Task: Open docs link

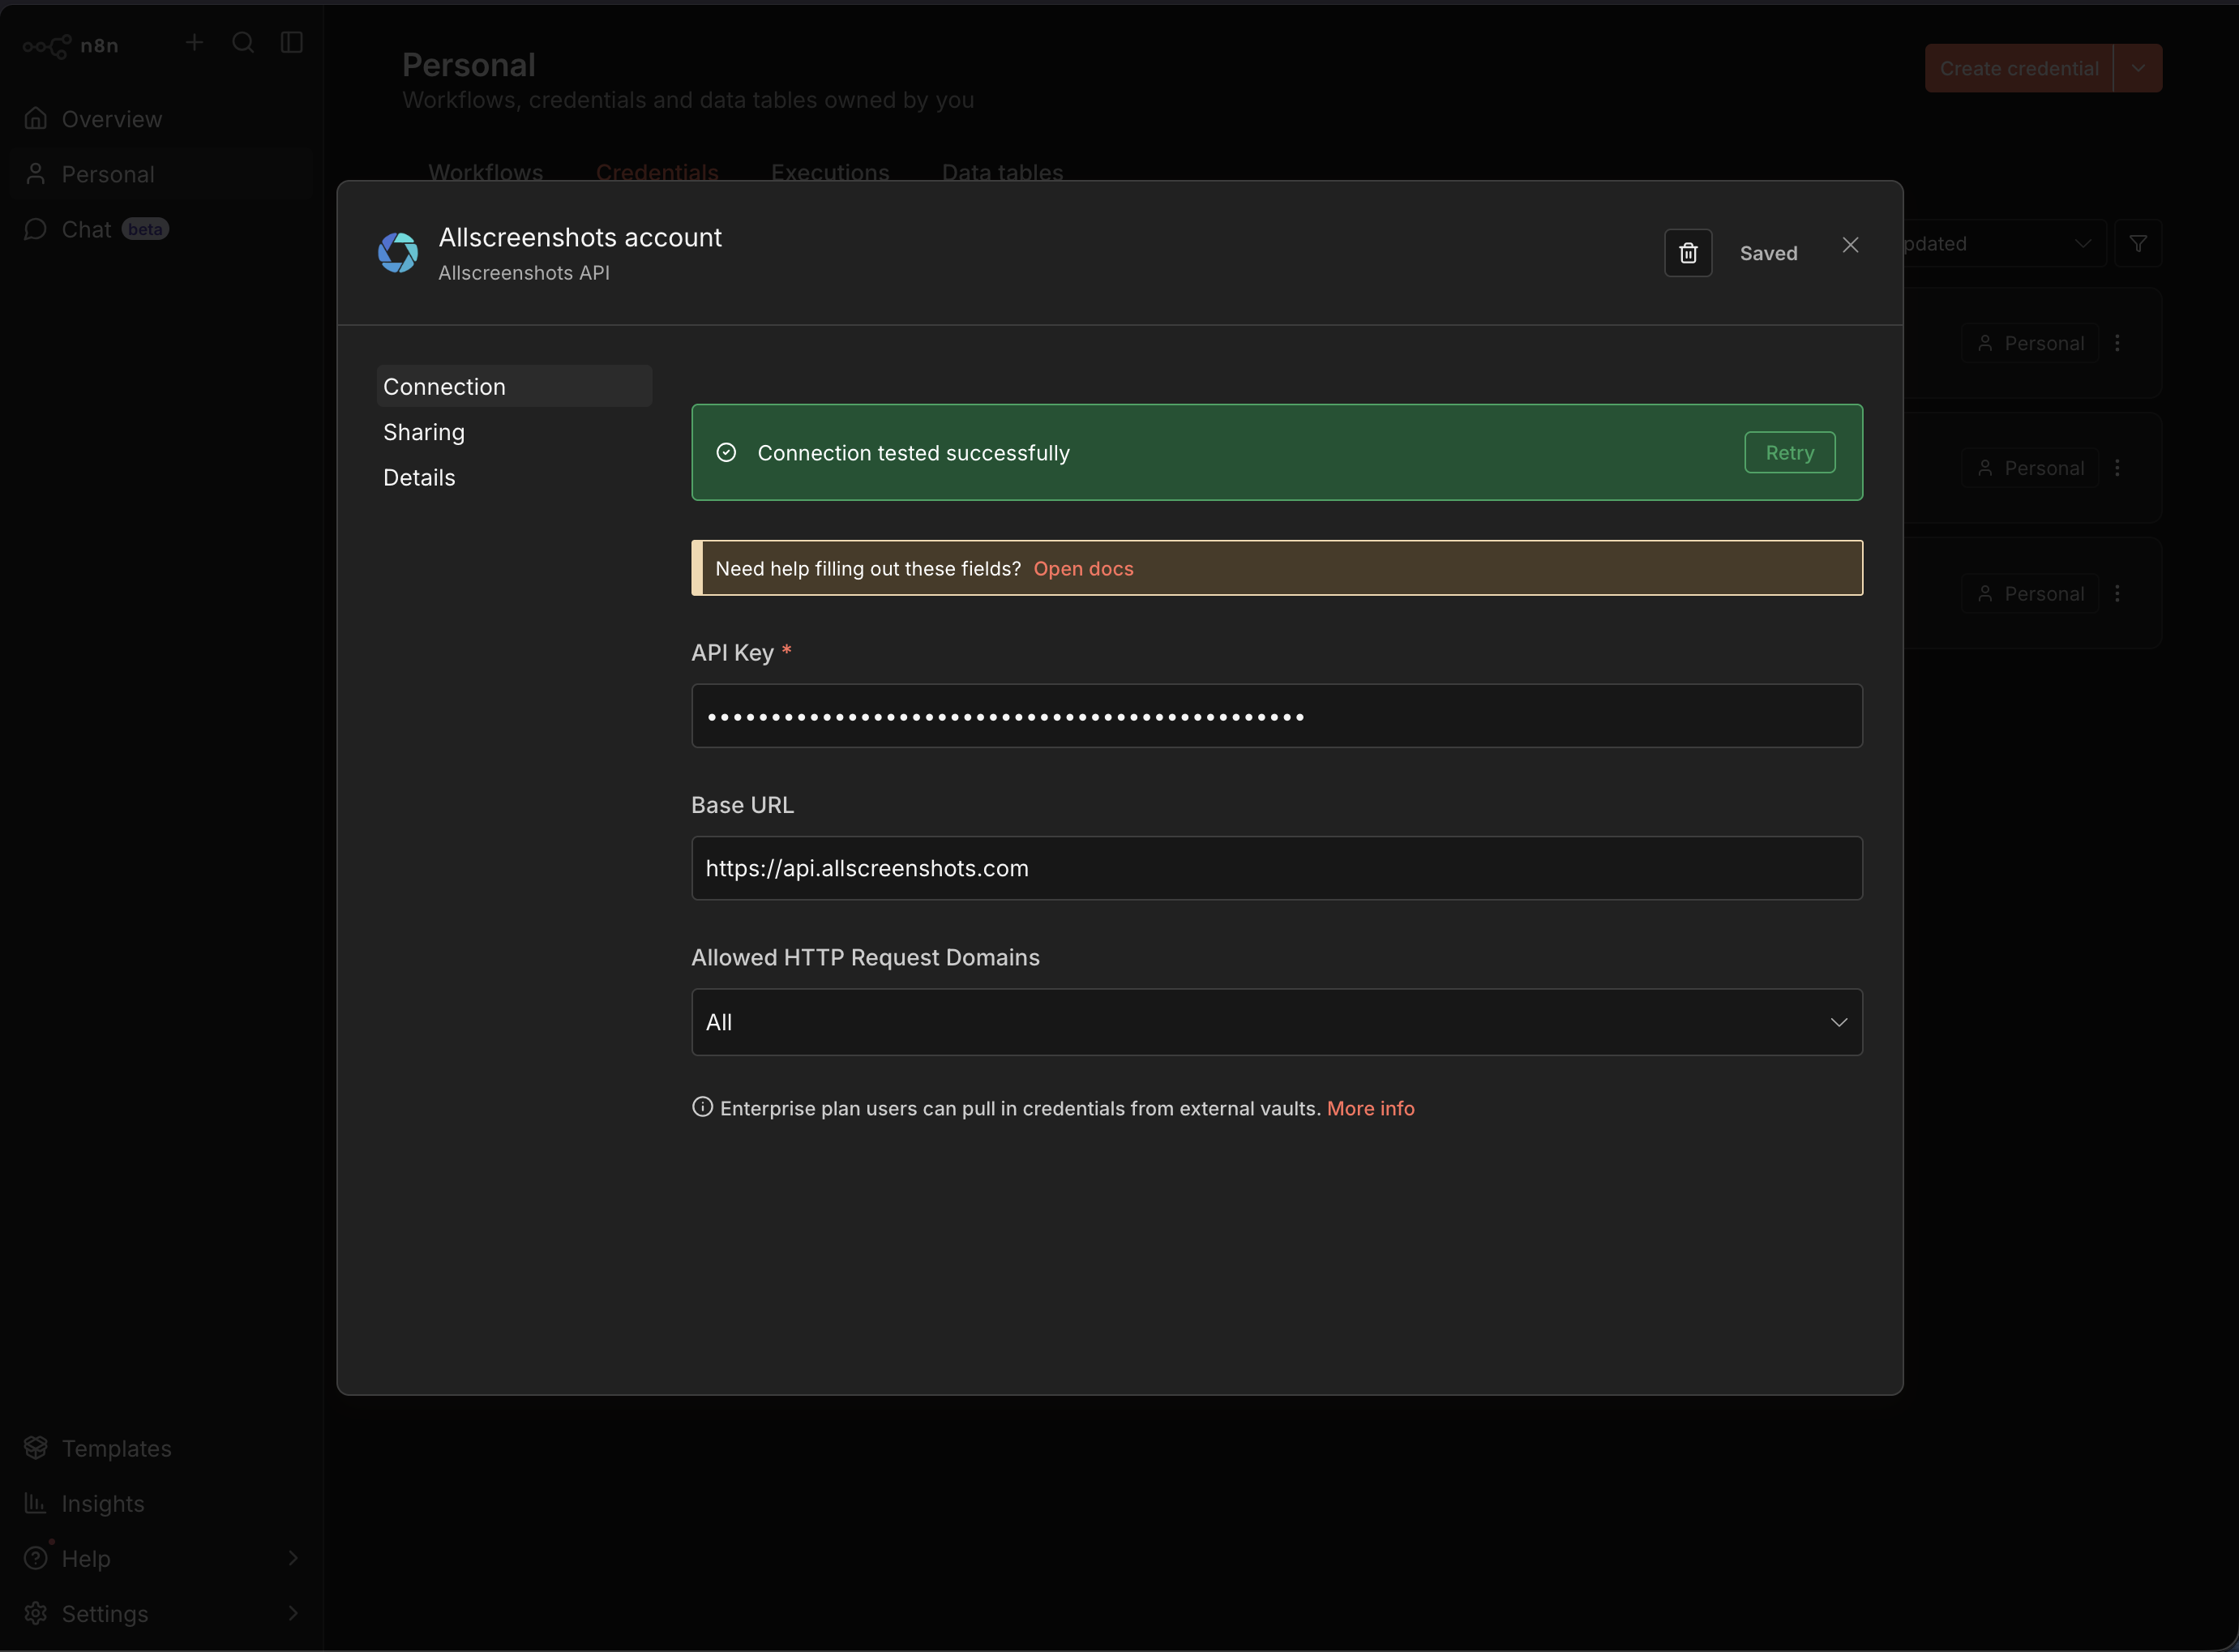Action: 1083,568
